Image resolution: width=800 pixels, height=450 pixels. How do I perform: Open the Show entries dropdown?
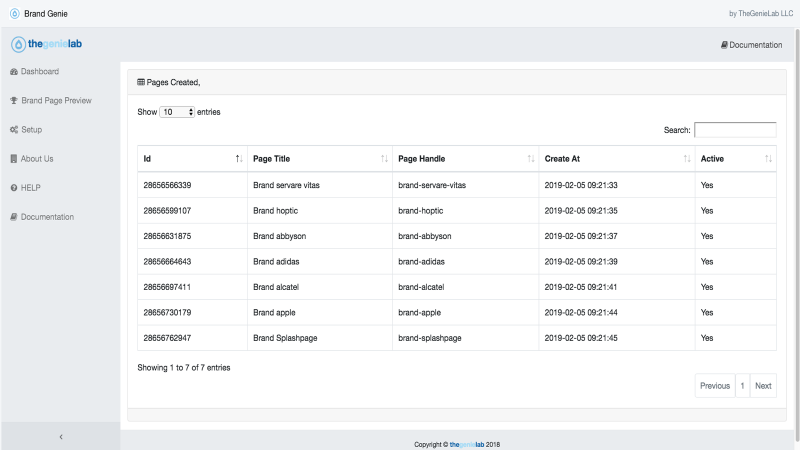(x=177, y=112)
